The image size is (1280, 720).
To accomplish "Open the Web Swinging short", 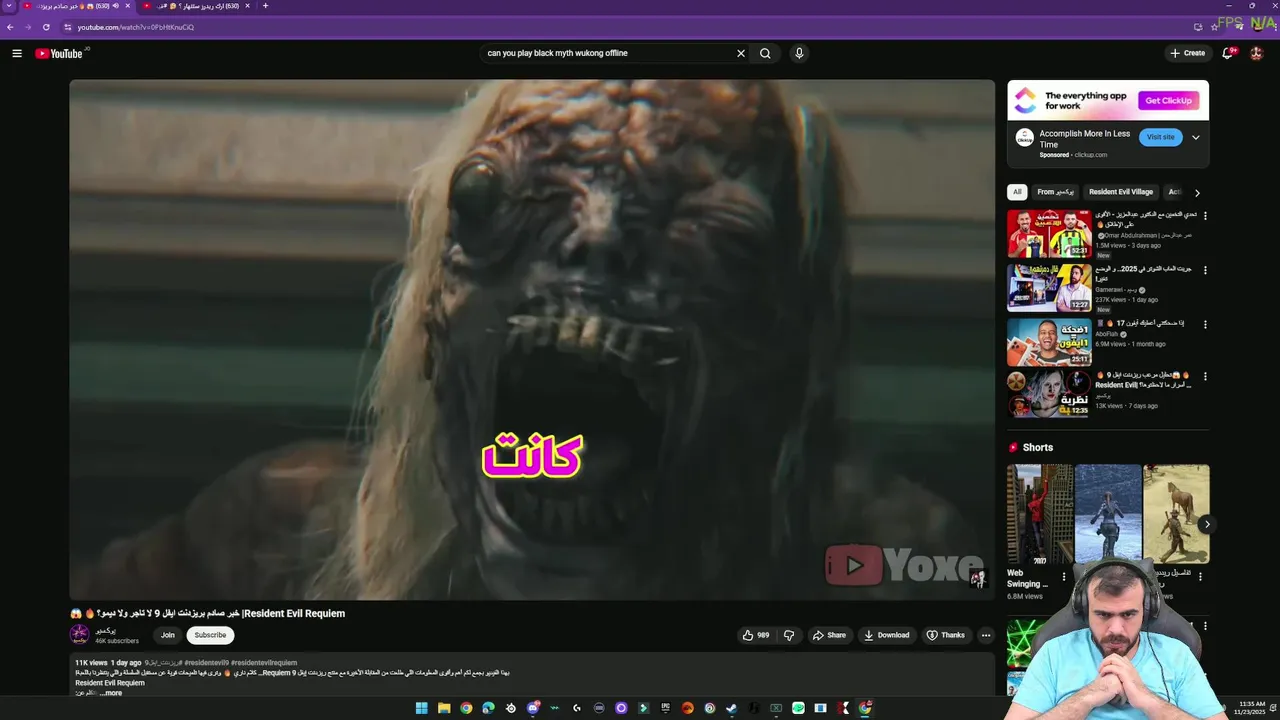I will click(x=1040, y=514).
